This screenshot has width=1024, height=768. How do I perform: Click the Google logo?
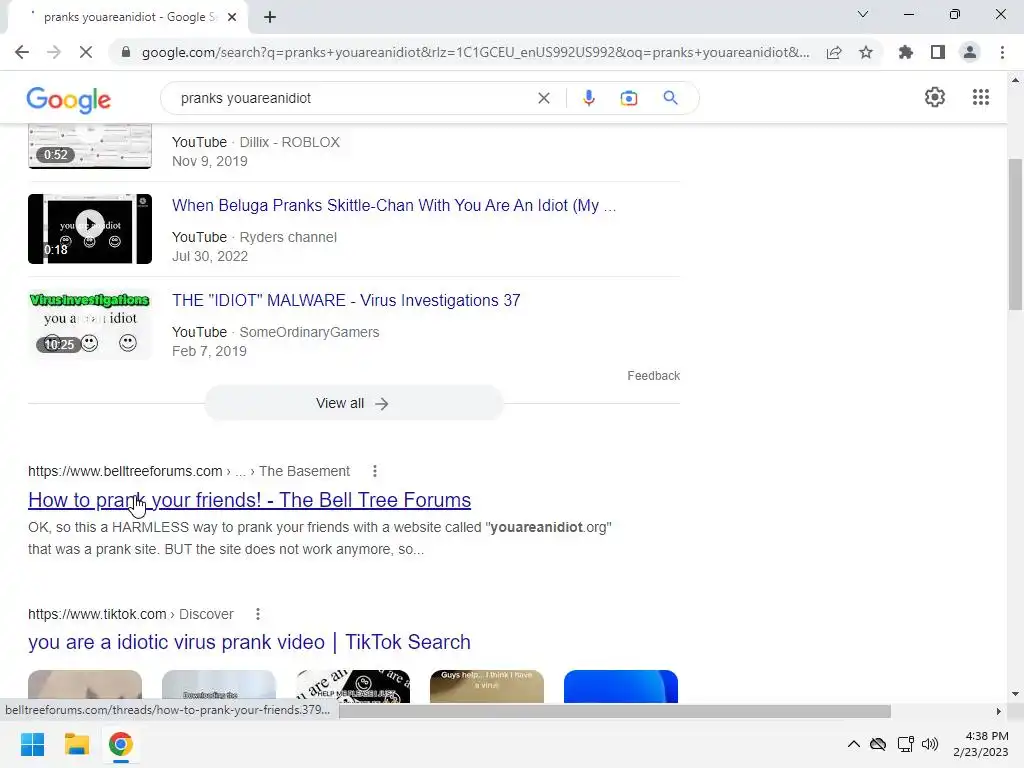pyautogui.click(x=69, y=99)
